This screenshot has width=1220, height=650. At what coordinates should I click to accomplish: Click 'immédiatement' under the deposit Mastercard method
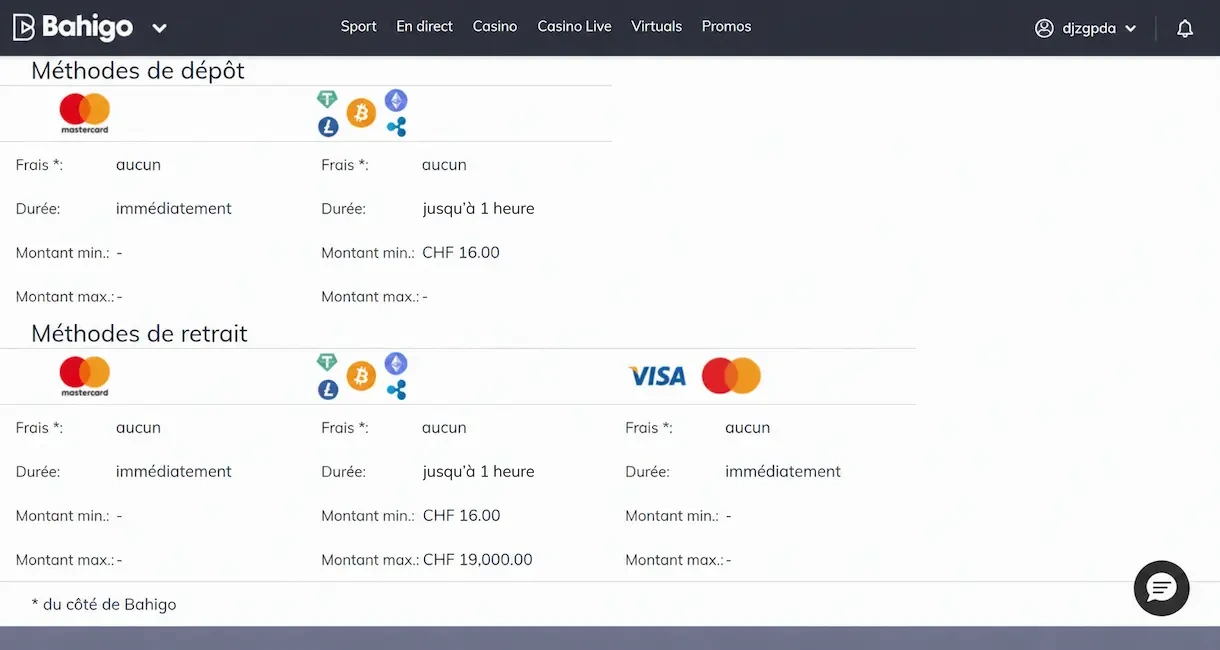coord(174,209)
